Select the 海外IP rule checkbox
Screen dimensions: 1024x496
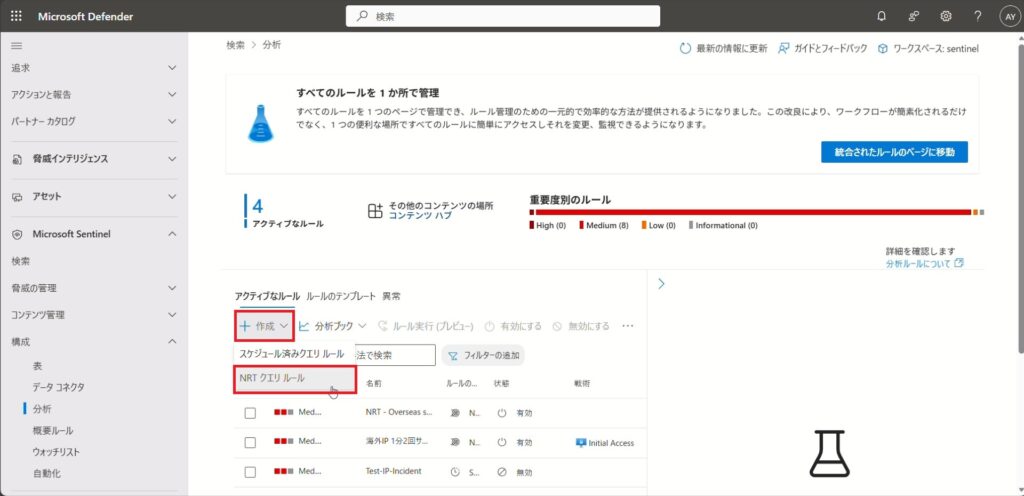pos(250,442)
